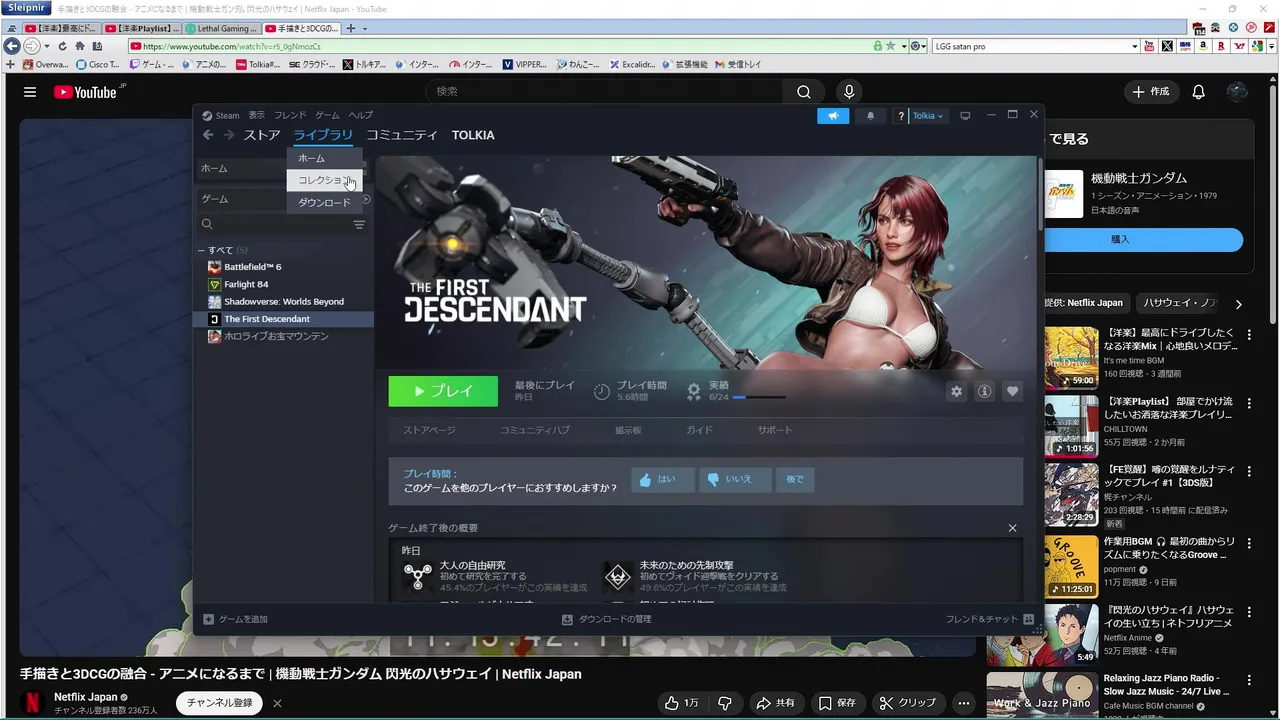1280x720 pixels.
Task: Click チャンネル登録 subscribe button
Action: [x=219, y=703]
